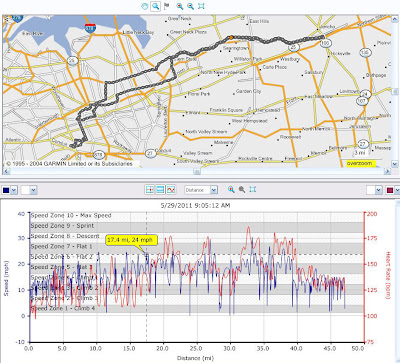Click the yellow overzoom label on map
400x363 pixels.
tap(361, 164)
